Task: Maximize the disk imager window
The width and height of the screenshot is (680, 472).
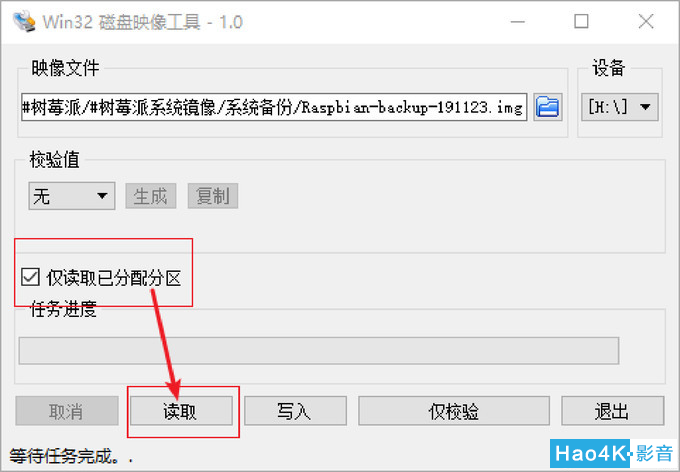Action: (x=581, y=21)
